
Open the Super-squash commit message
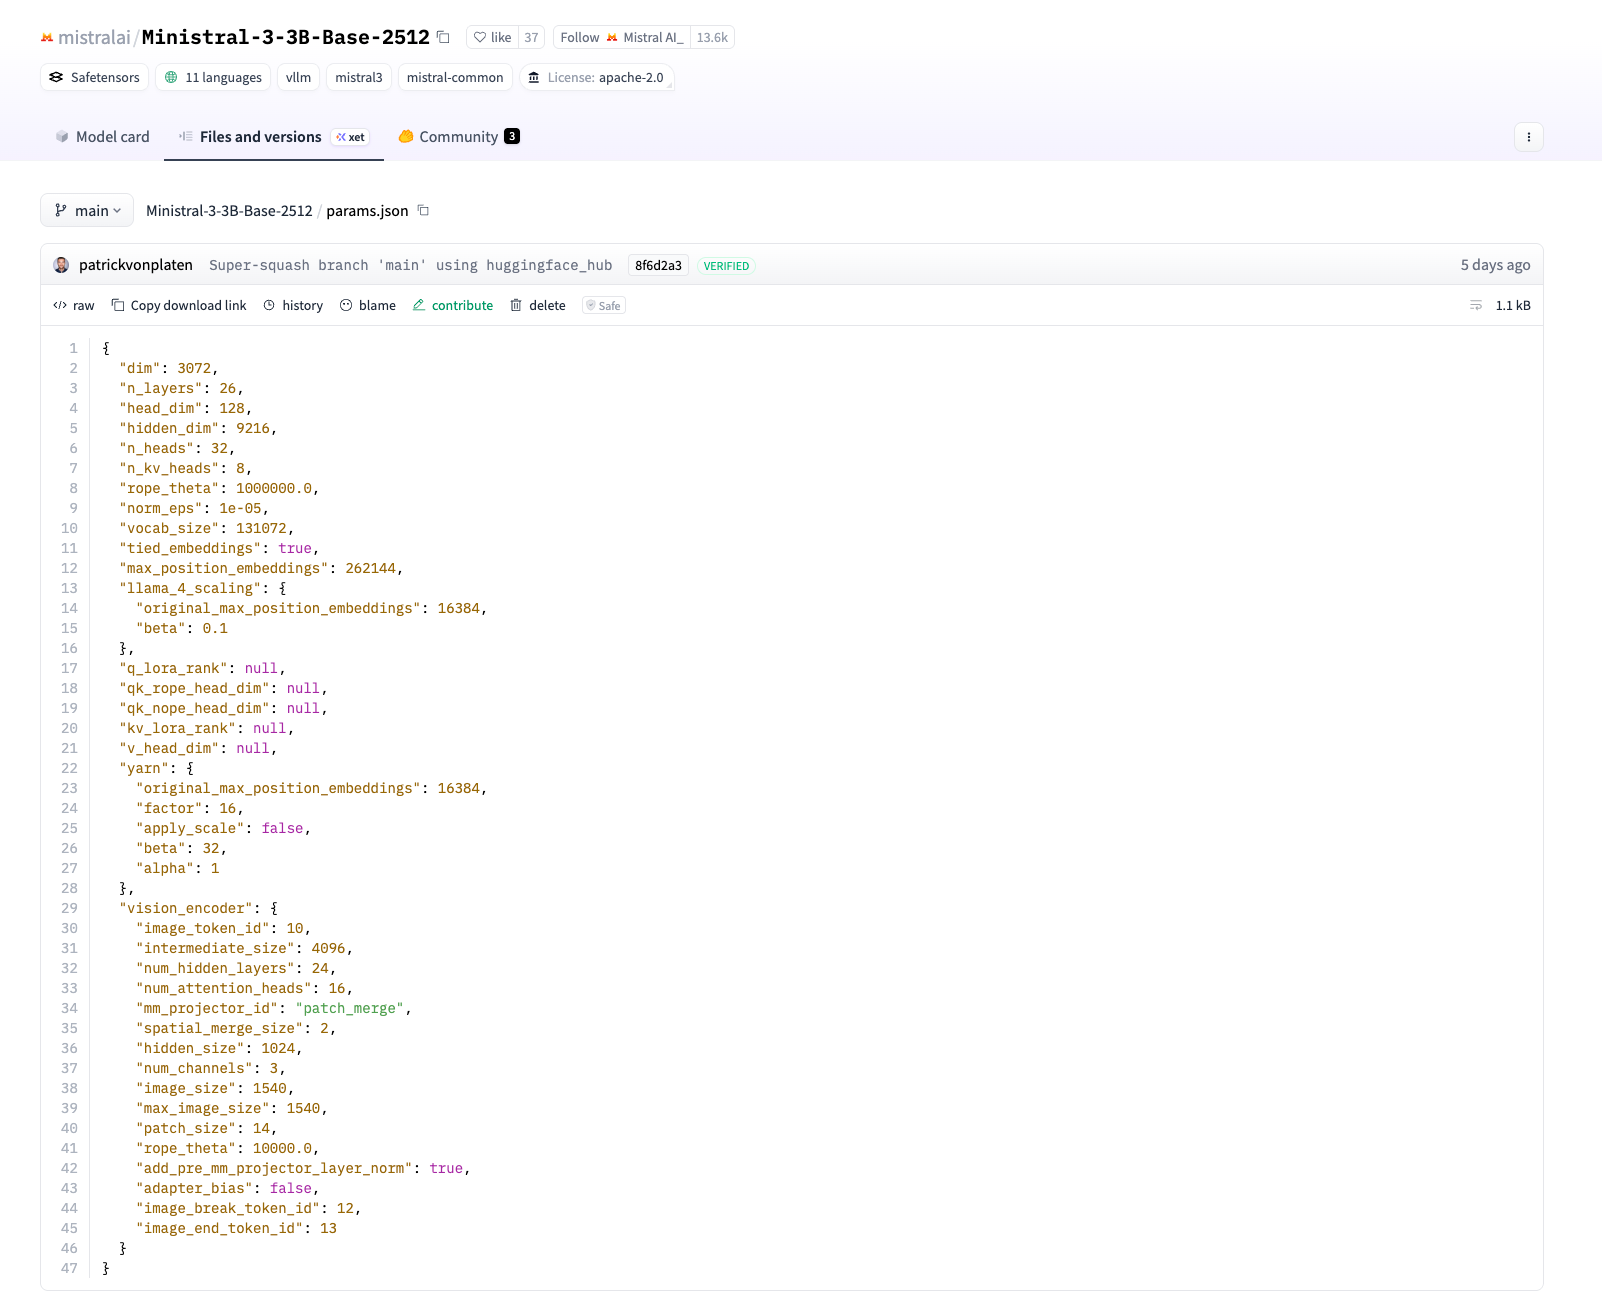coord(410,265)
